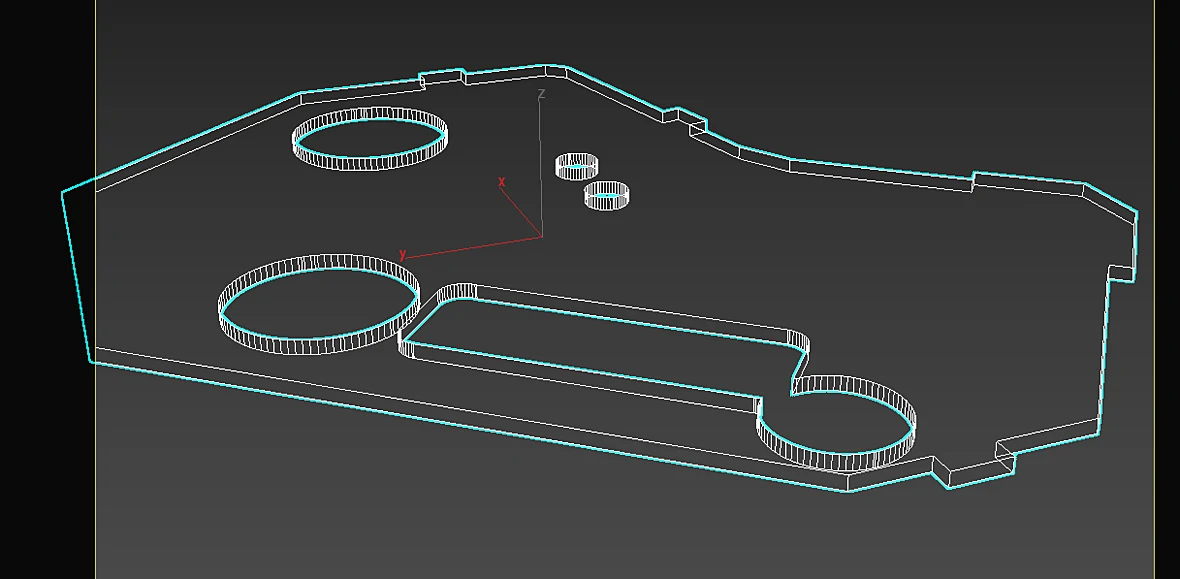Click the far-left corner vertex of the plate

(62, 194)
